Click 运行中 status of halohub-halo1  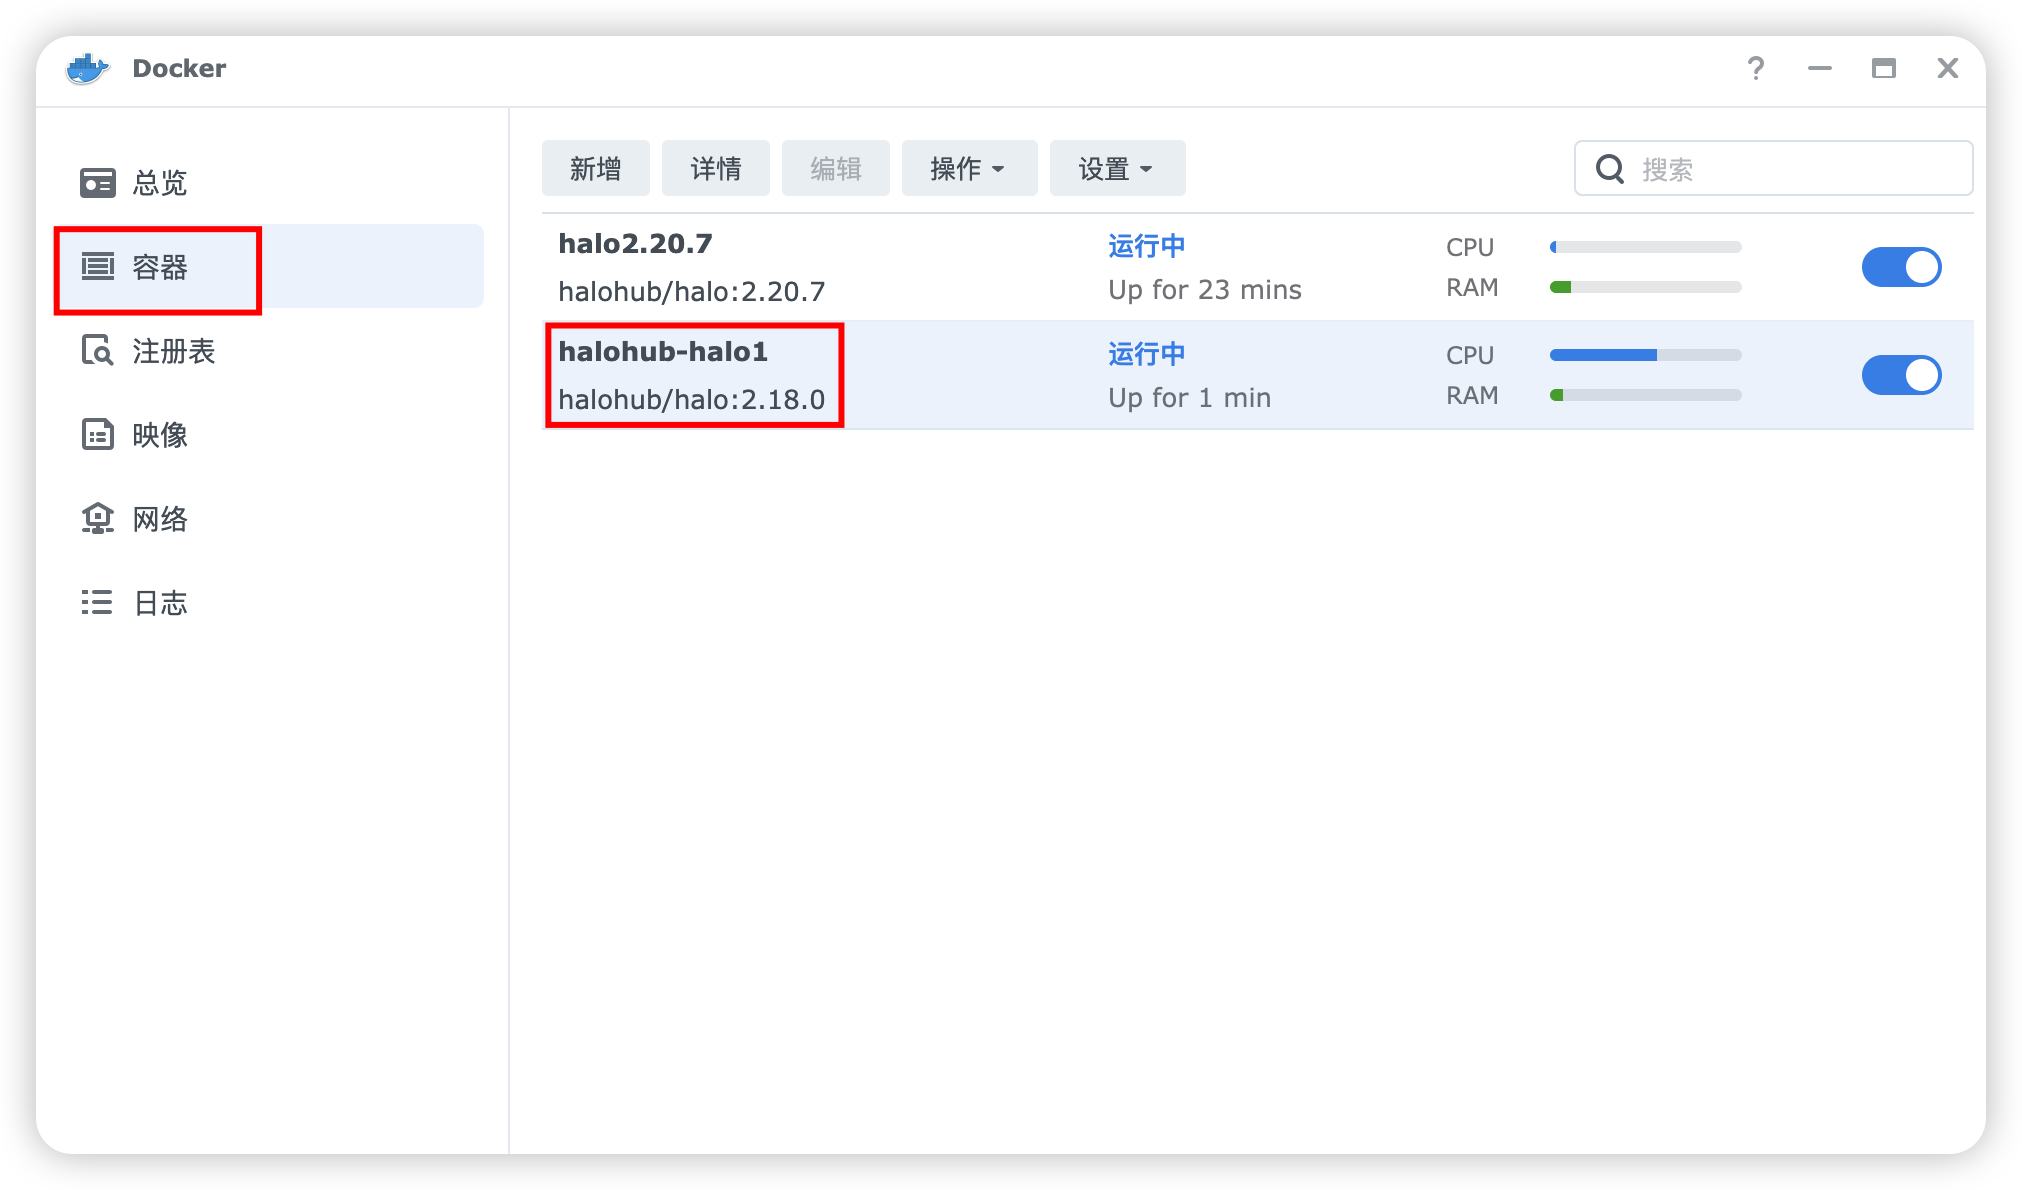[1147, 354]
